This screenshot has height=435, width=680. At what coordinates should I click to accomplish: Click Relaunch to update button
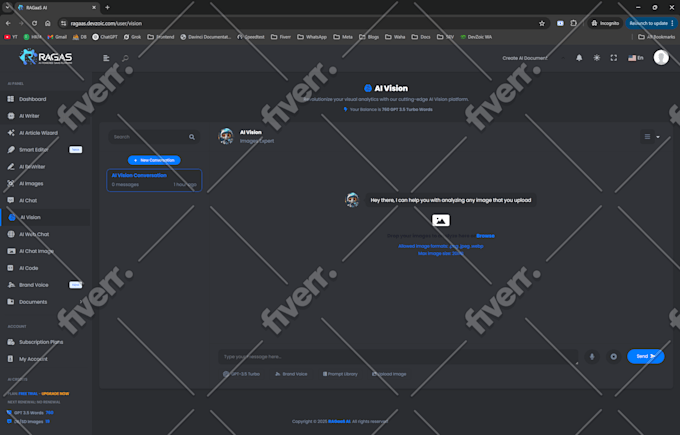click(x=651, y=23)
